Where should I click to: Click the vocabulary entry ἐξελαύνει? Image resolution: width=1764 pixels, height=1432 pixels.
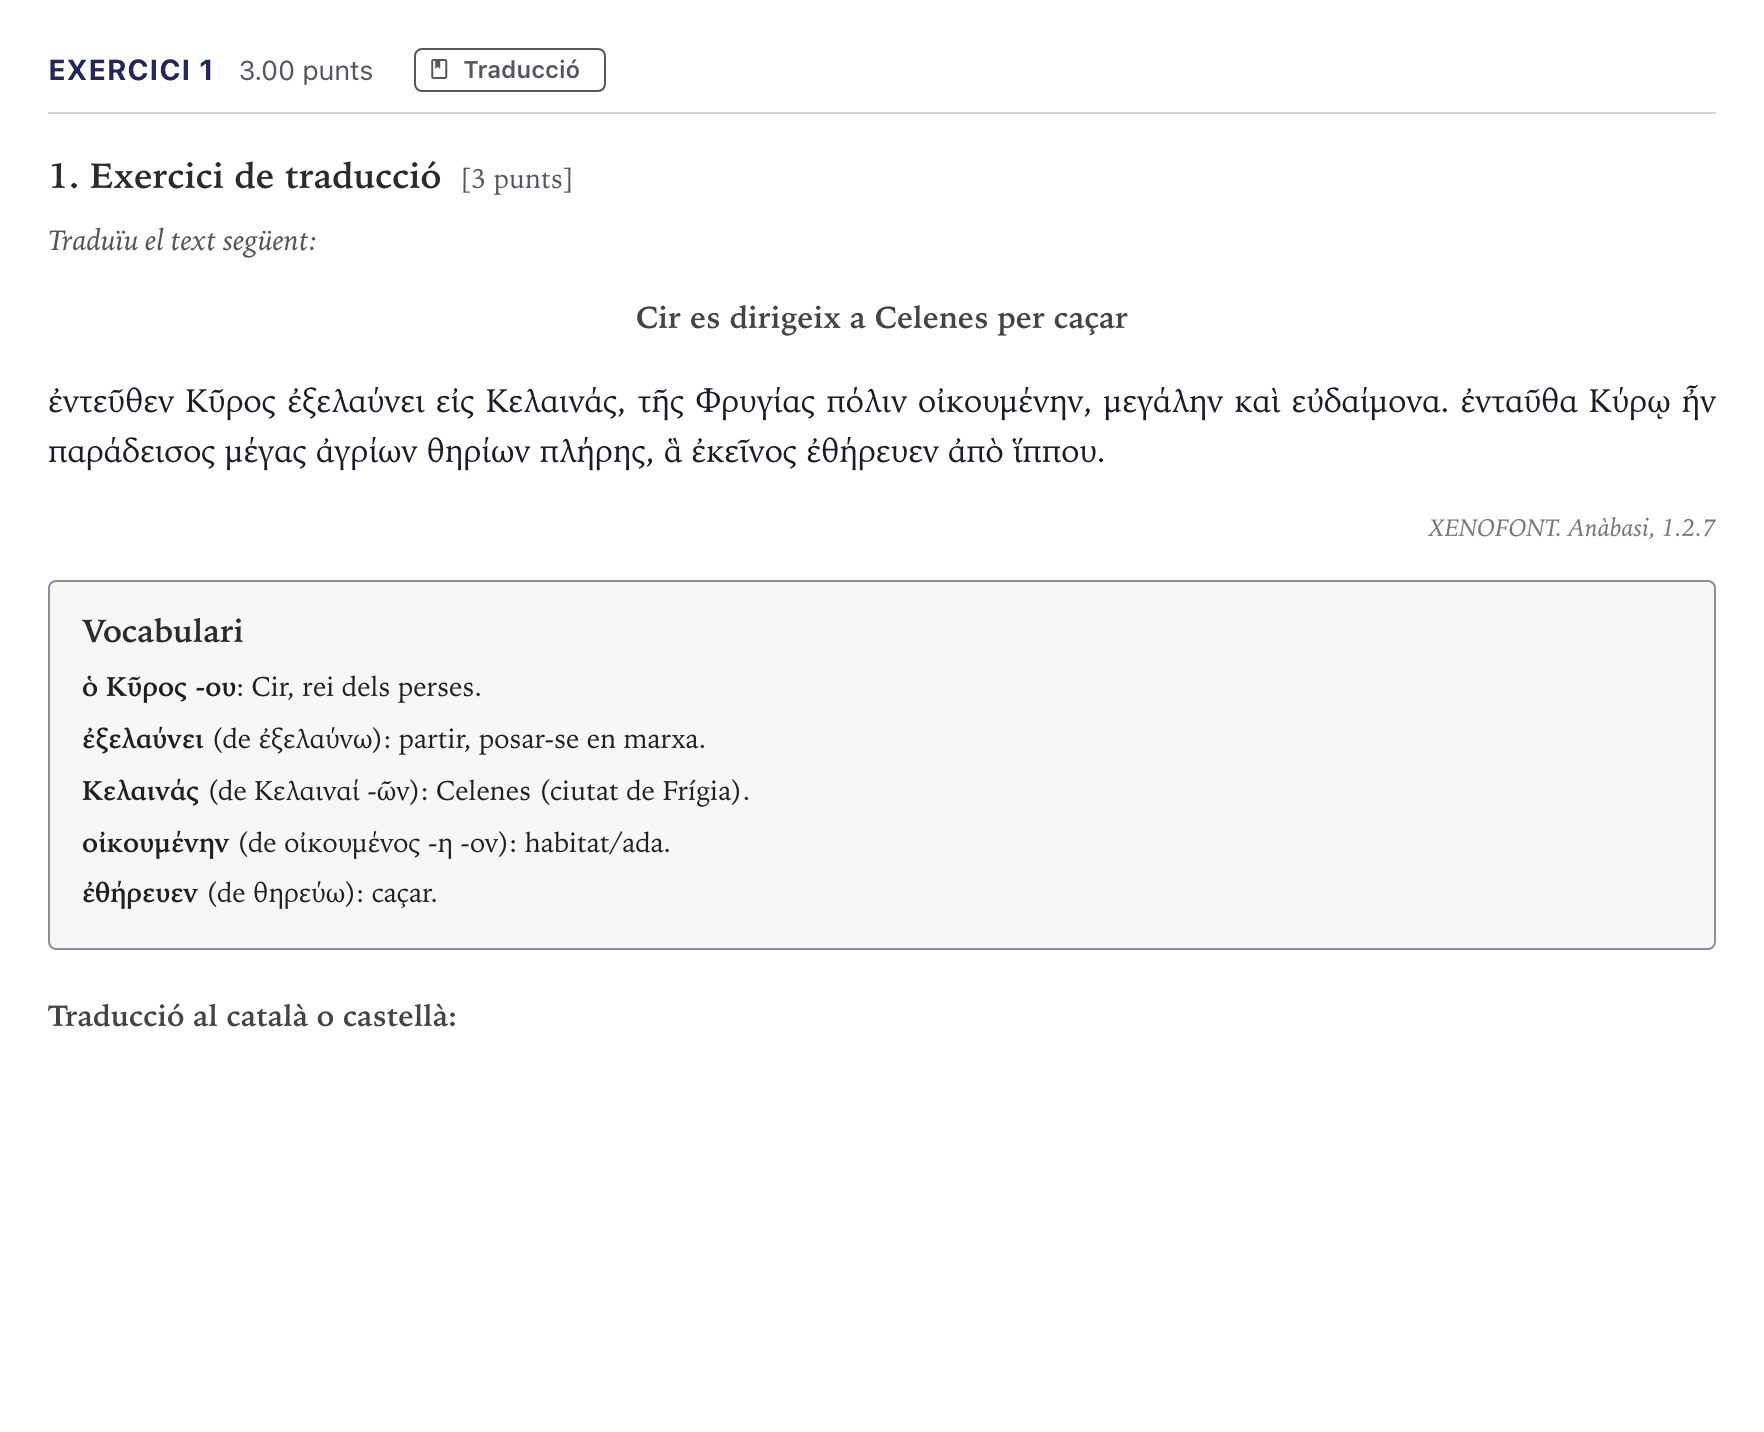(394, 740)
